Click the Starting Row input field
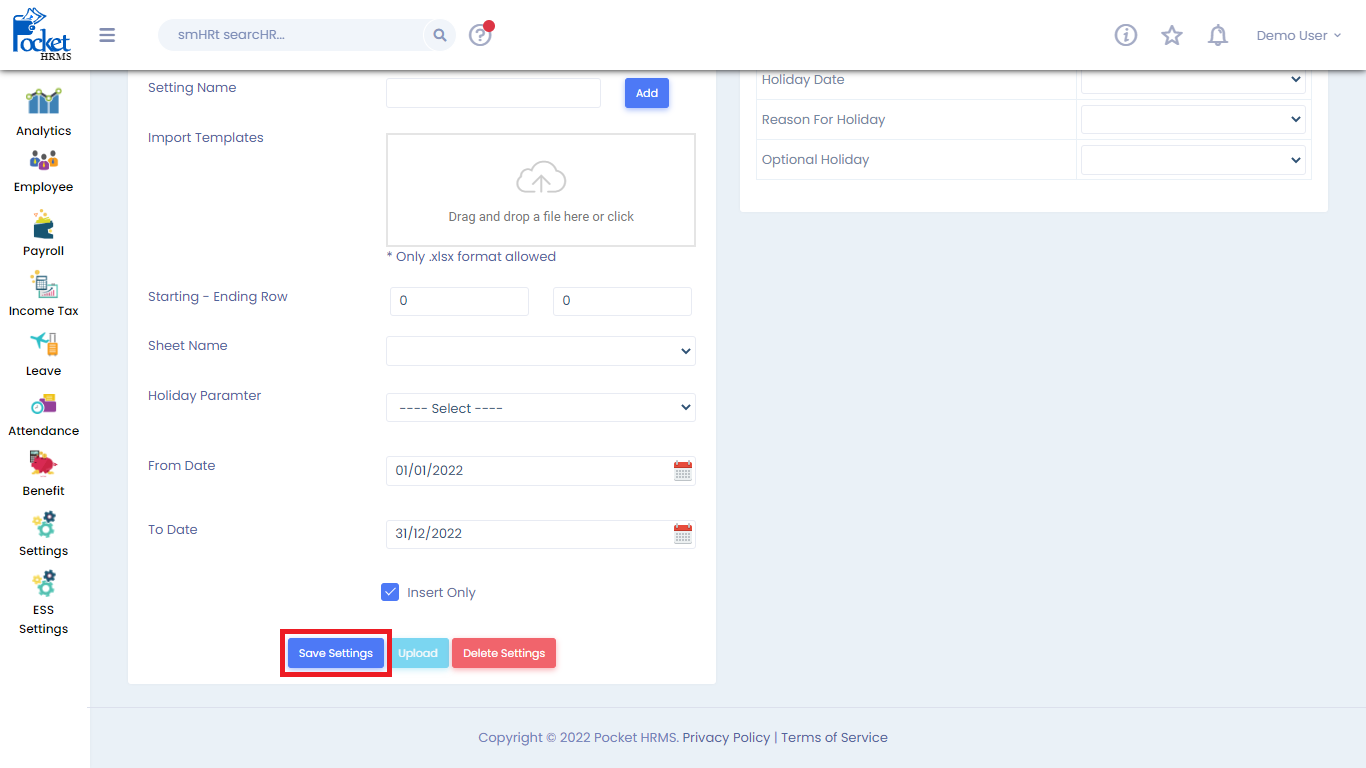Viewport: 1366px width, 768px height. pos(459,301)
